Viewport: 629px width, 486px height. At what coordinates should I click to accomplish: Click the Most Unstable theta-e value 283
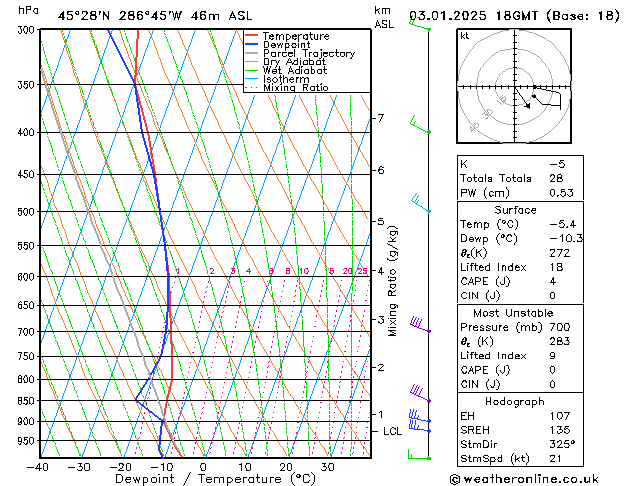click(560, 341)
